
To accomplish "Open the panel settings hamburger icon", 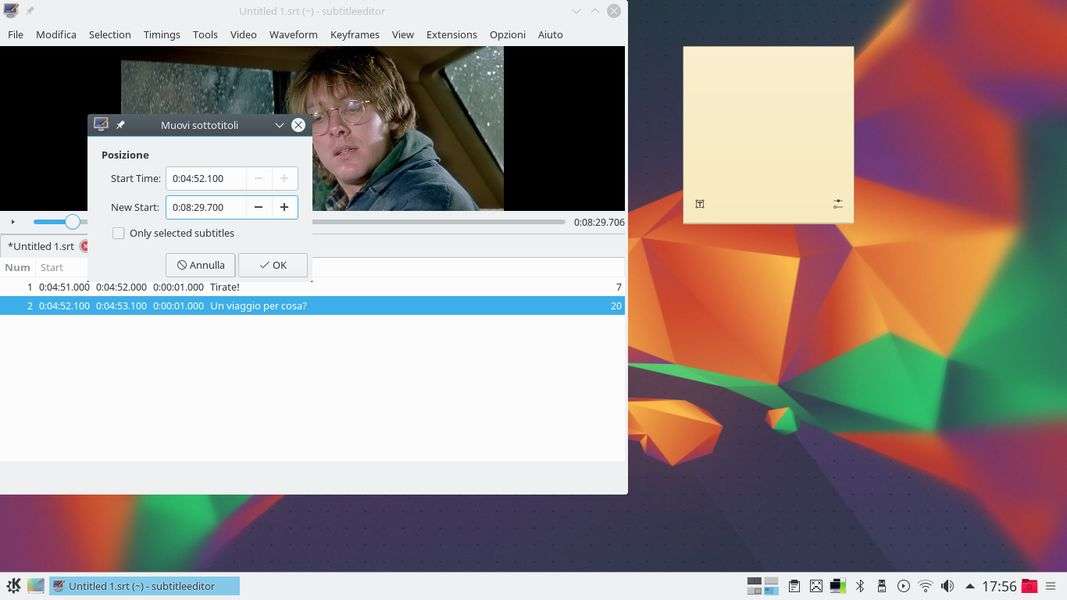I will pyautogui.click(x=1051, y=586).
